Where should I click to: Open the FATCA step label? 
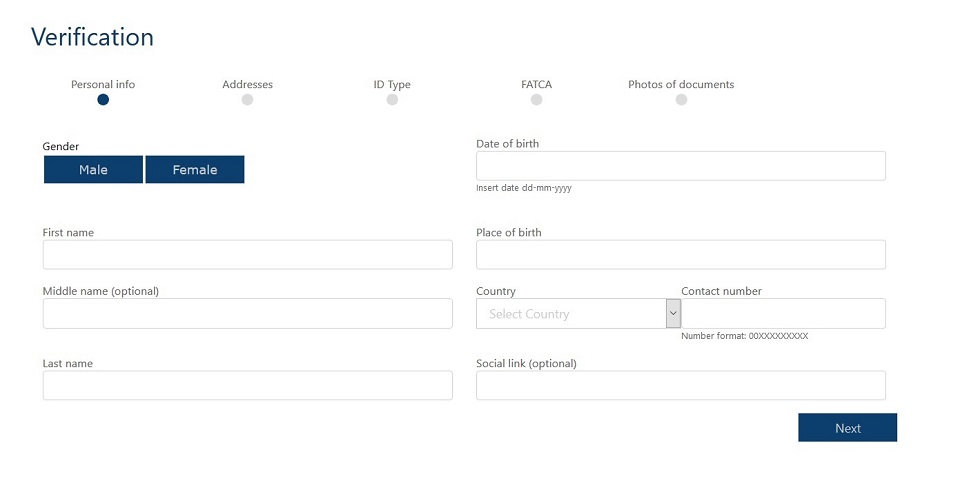pyautogui.click(x=536, y=85)
